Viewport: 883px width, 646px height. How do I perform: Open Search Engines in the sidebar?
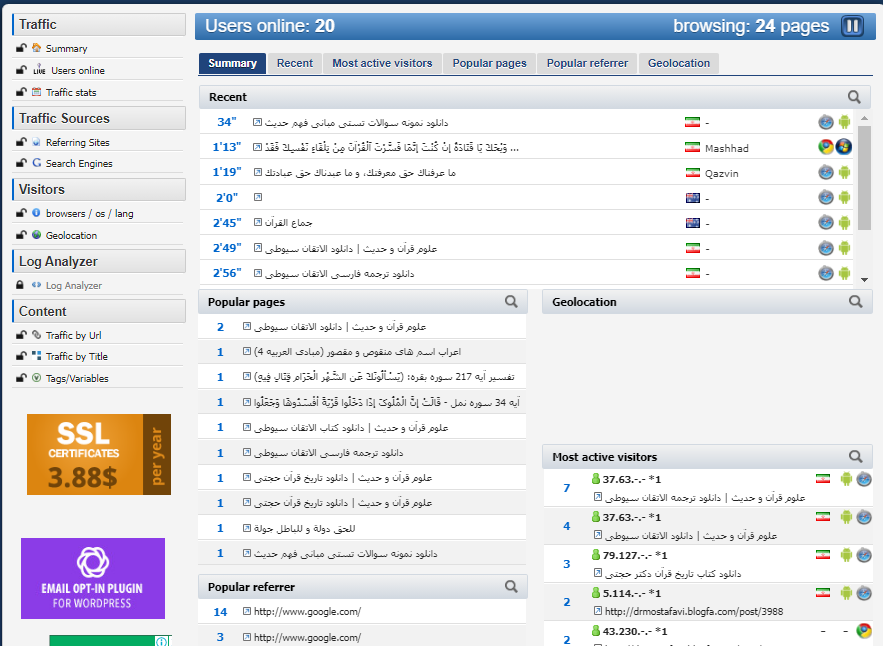79,163
